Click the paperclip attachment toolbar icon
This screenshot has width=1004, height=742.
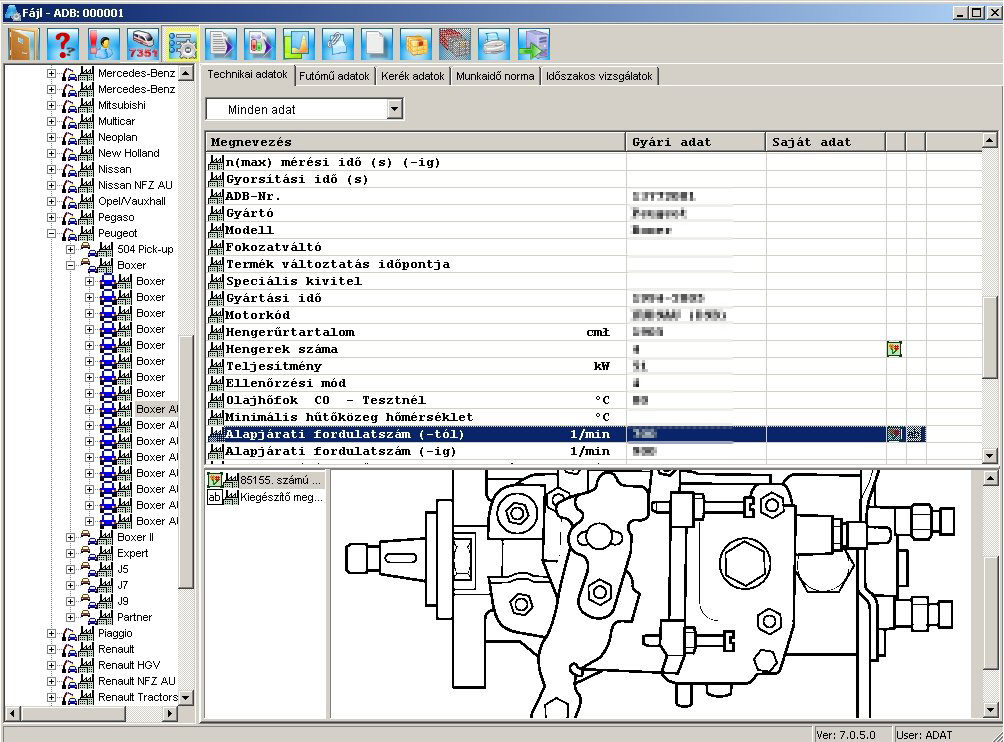pyautogui.click(x=337, y=44)
